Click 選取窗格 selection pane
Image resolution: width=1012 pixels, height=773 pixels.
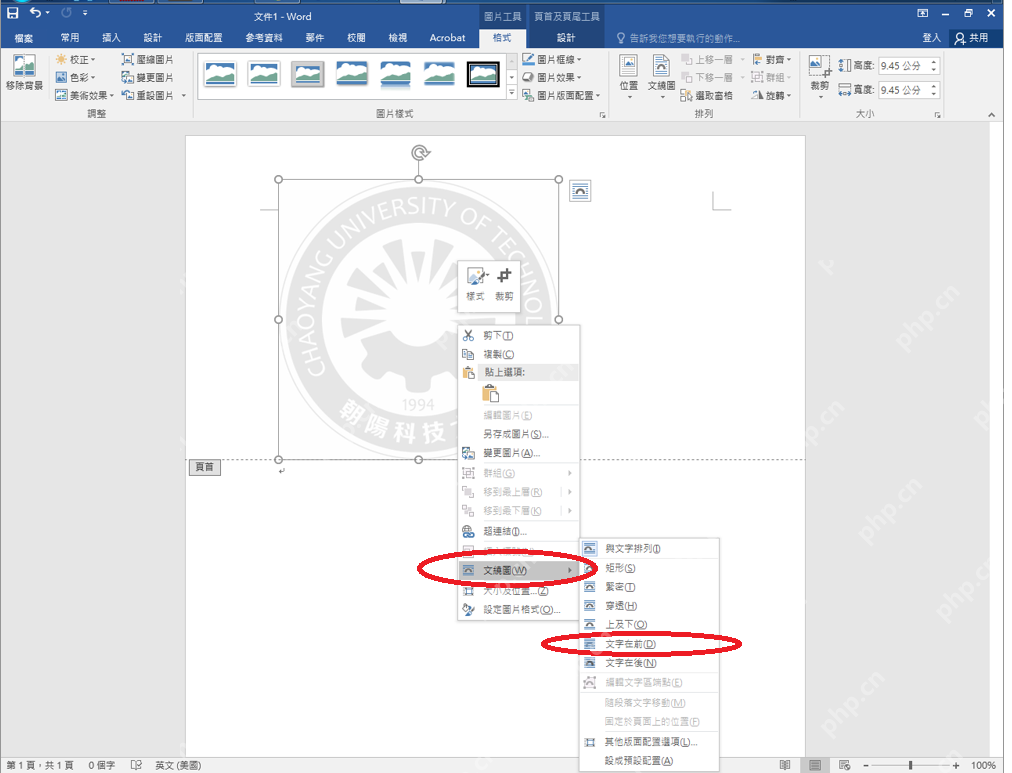707,95
